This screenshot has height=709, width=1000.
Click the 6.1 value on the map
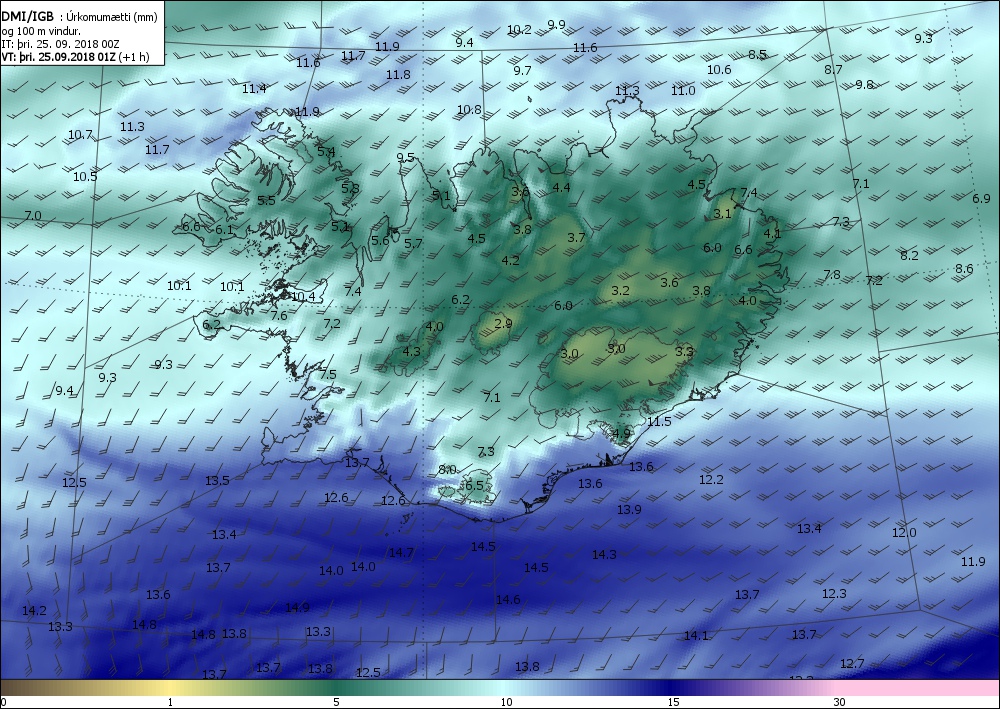click(x=224, y=230)
